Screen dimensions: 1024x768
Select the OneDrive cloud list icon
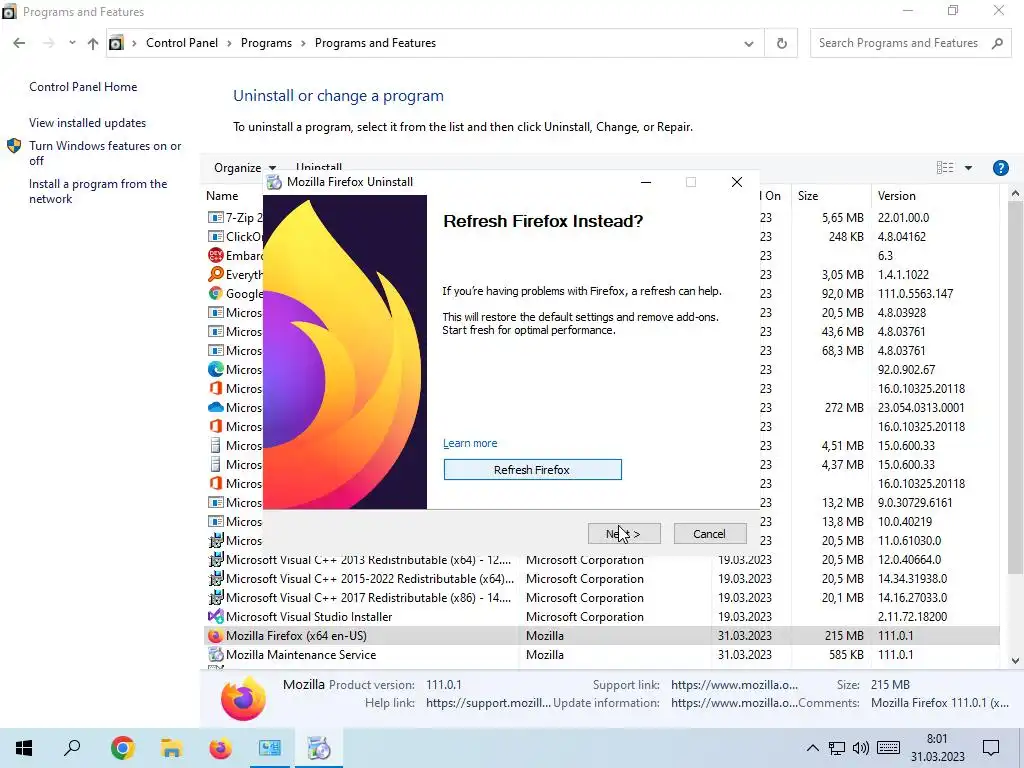click(216, 407)
